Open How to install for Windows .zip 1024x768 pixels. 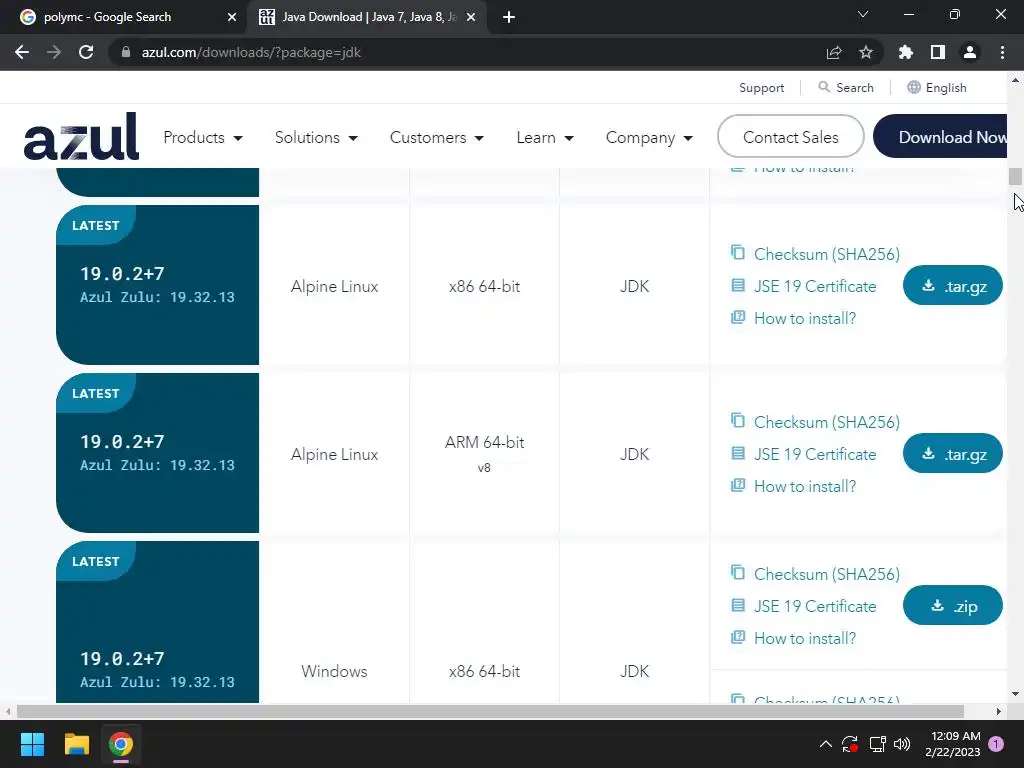tap(805, 638)
